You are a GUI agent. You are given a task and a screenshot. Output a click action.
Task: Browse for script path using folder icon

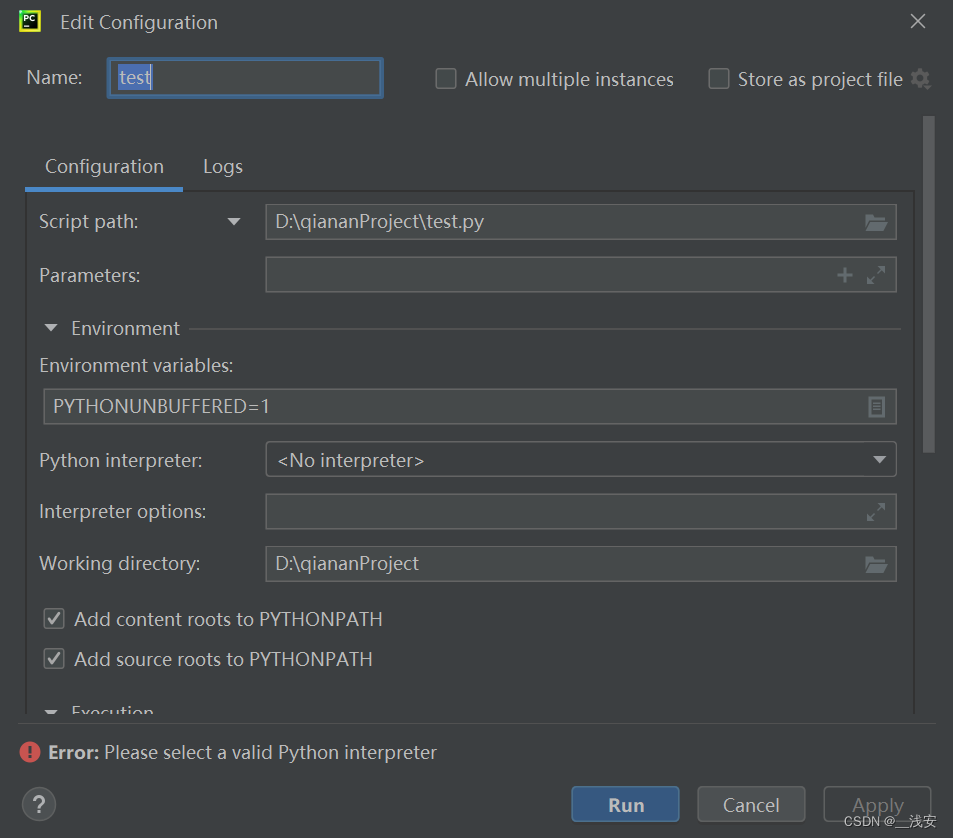pyautogui.click(x=876, y=223)
